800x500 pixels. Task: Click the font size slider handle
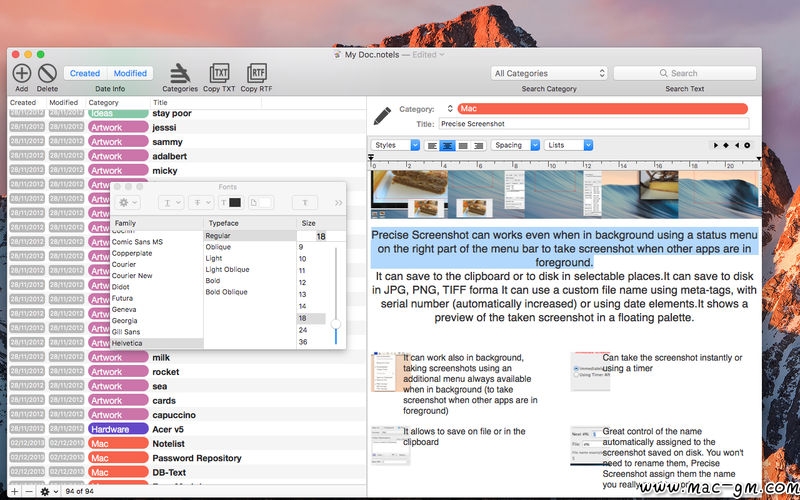(336, 324)
